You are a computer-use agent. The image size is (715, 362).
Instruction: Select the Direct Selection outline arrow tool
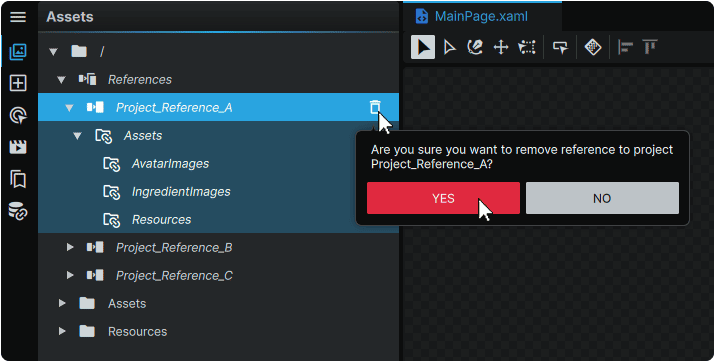coord(450,47)
